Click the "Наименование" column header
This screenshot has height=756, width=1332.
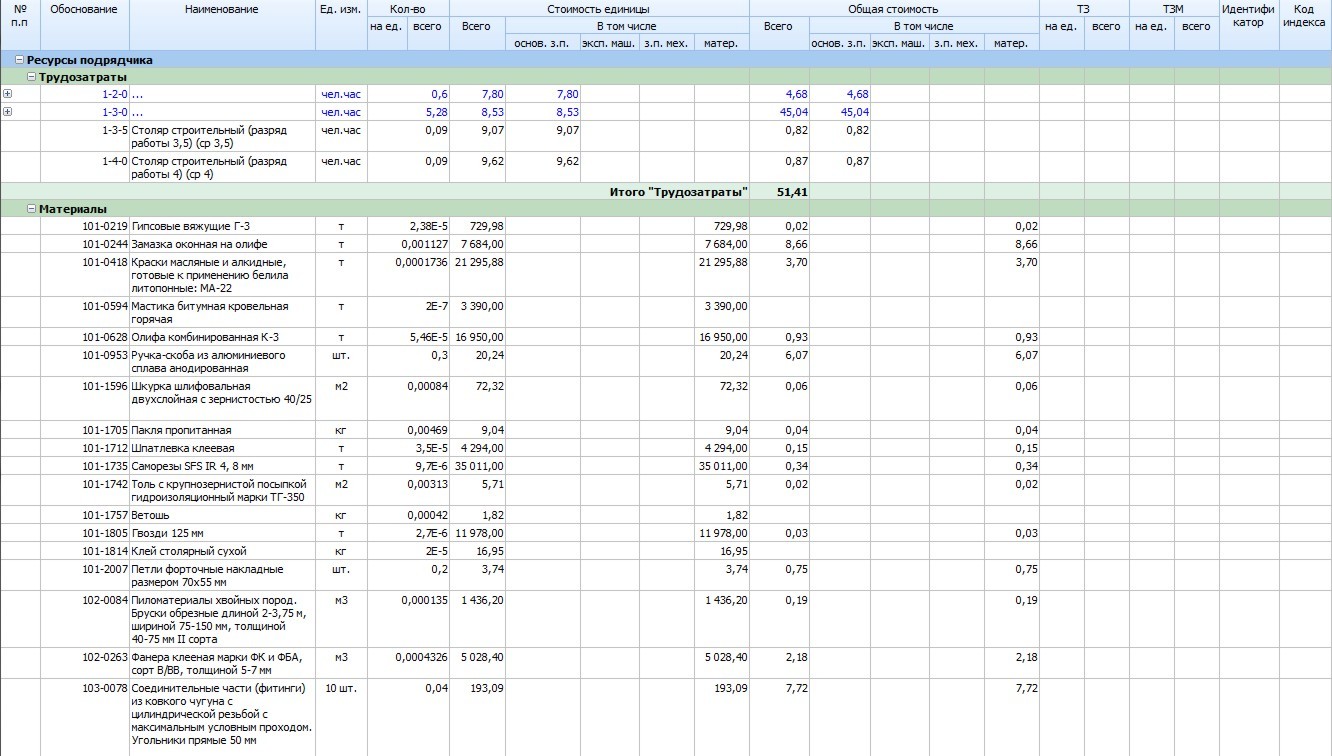[x=222, y=10]
